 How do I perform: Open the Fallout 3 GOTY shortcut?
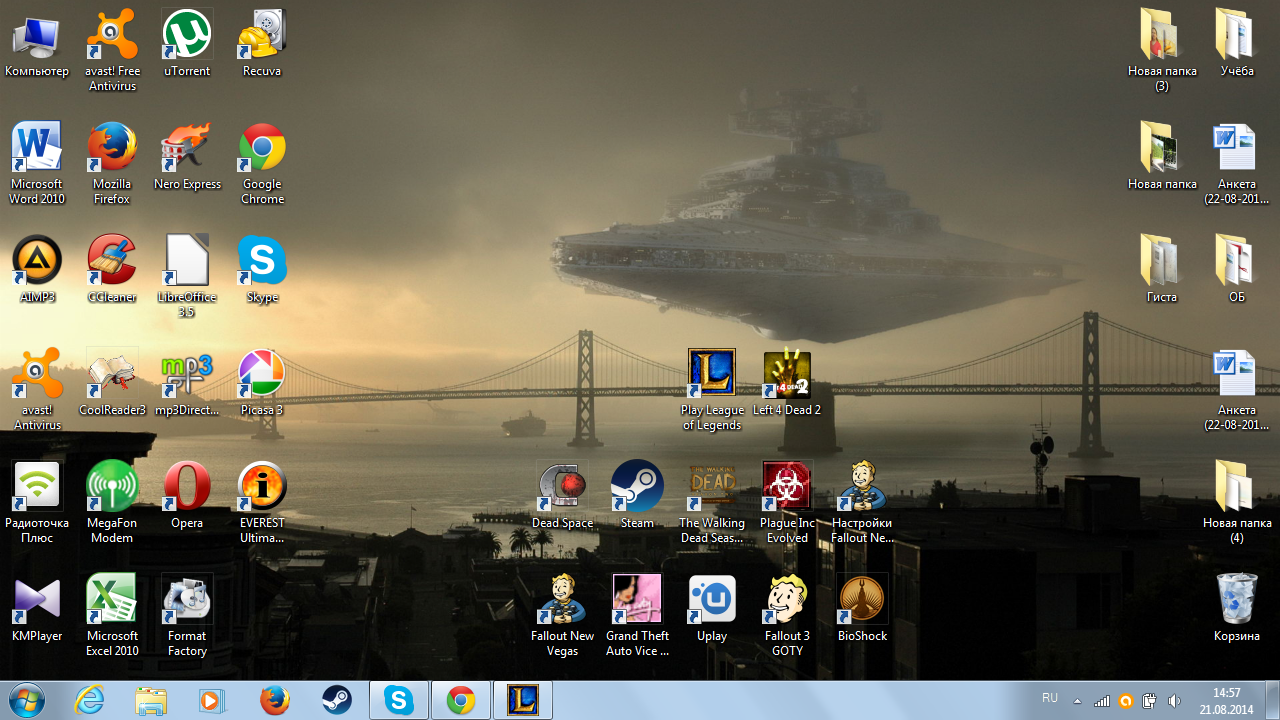point(787,600)
